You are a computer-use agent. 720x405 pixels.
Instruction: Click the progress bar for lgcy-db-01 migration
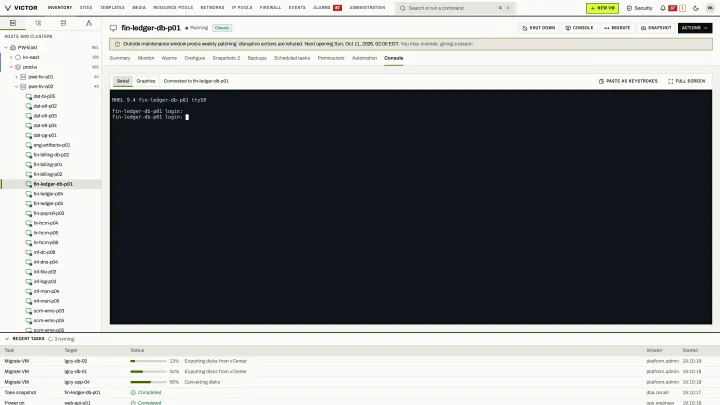[148, 371]
